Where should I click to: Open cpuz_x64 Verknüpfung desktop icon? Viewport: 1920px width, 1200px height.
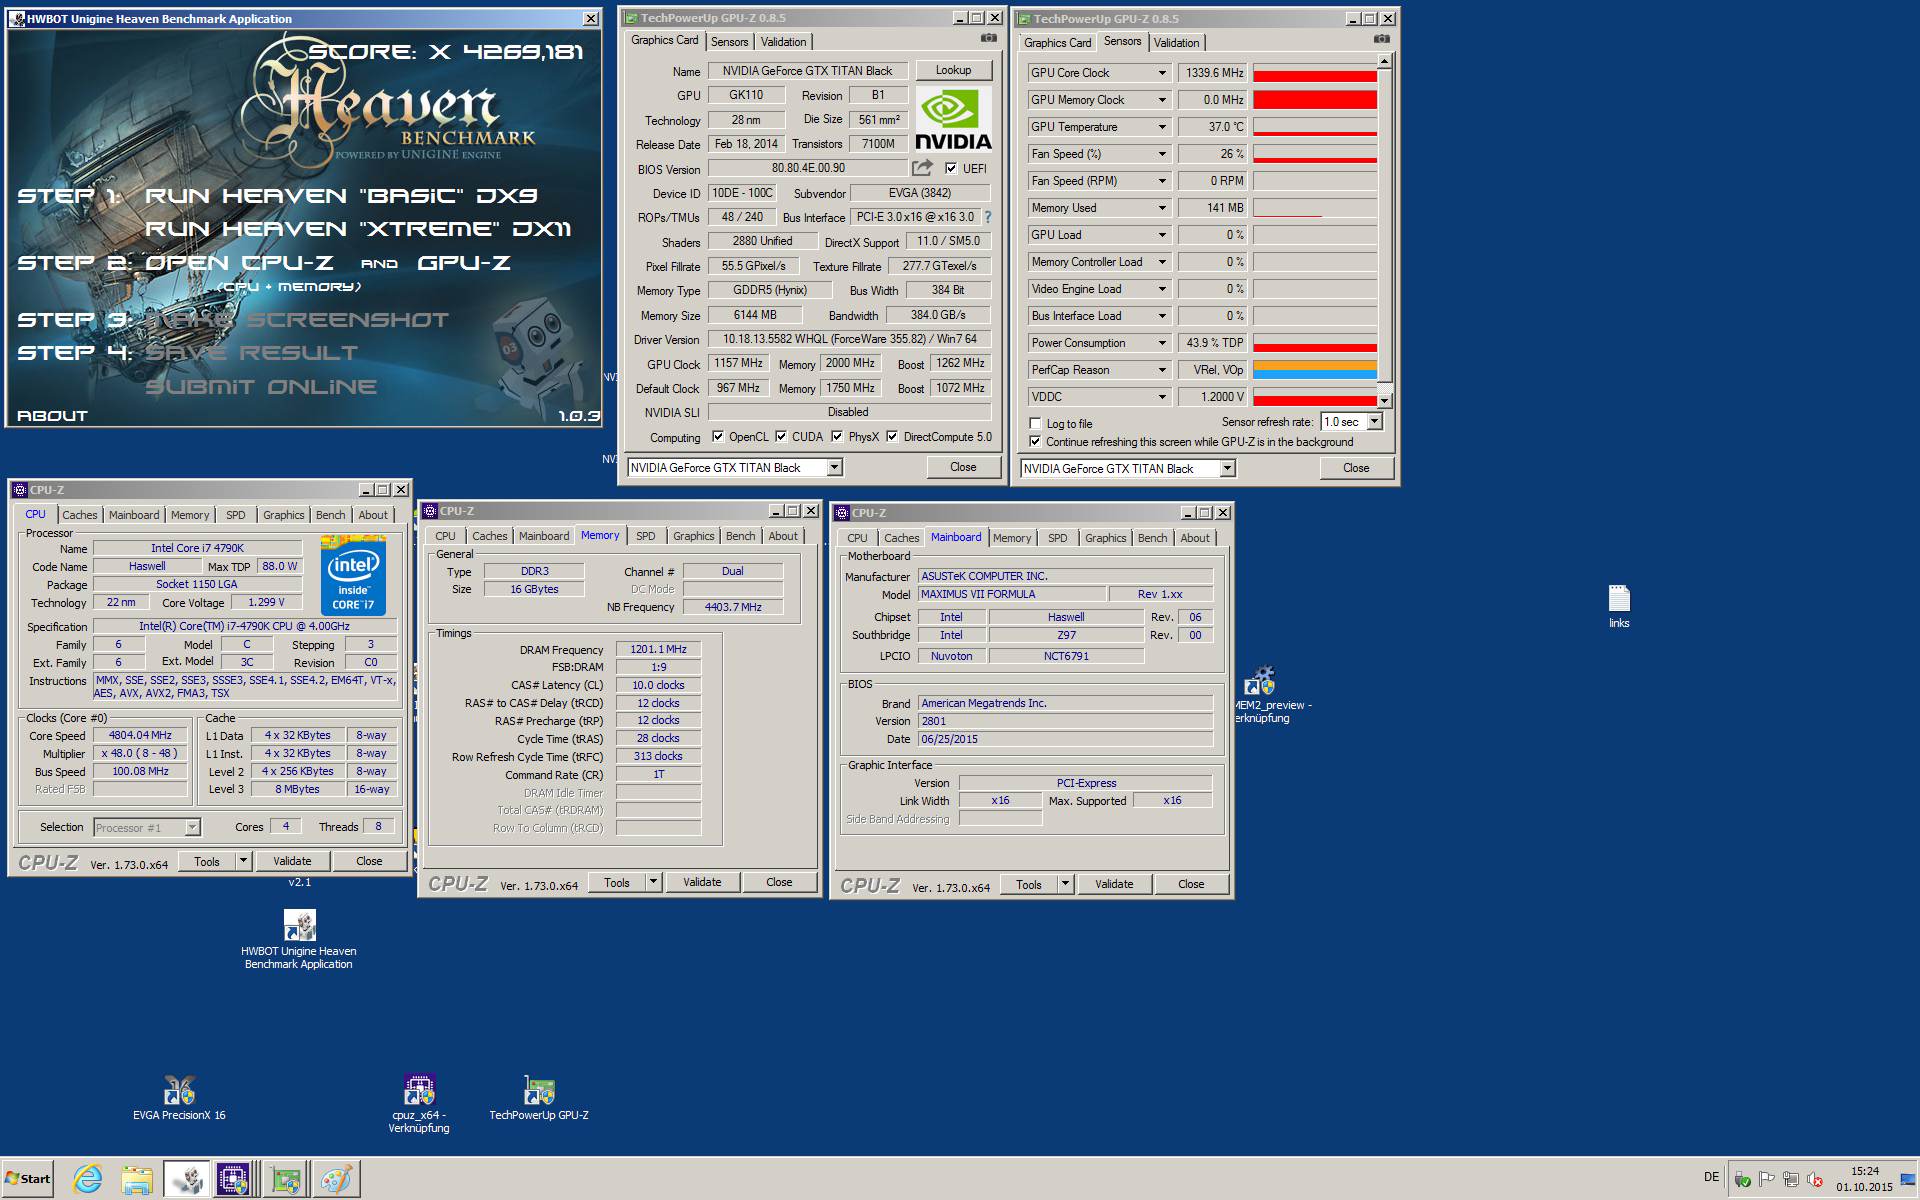point(419,1103)
